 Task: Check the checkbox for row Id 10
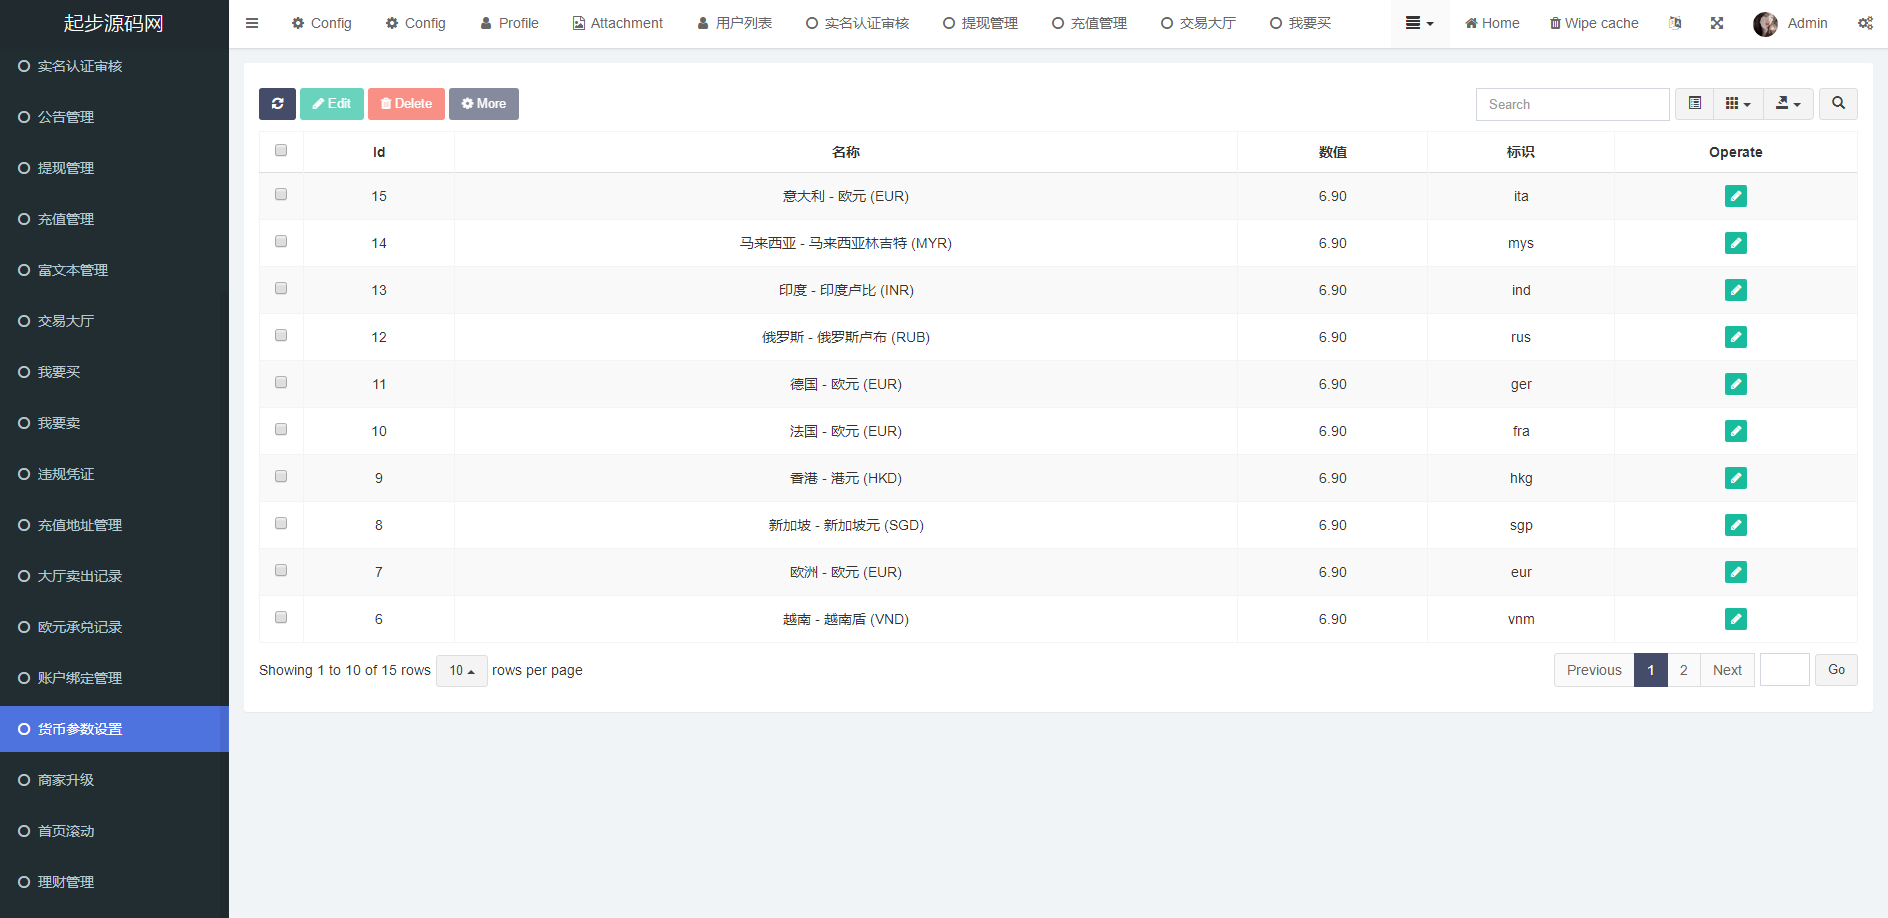tap(281, 429)
